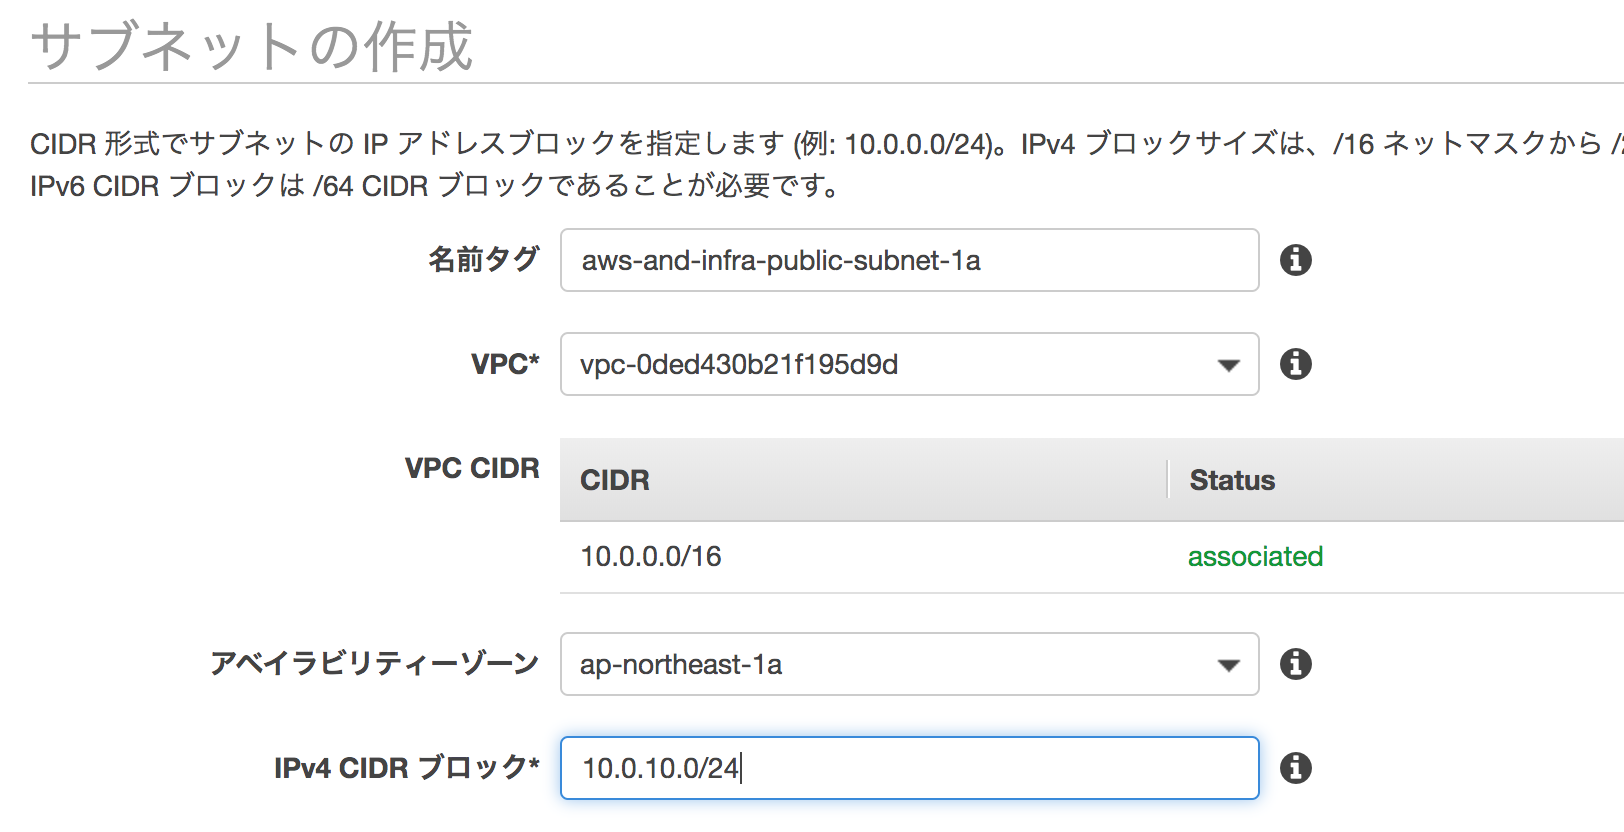The height and width of the screenshot is (832, 1624).
Task: Click the info icon beside IPv4 CIDR block field
Action: 1296,768
